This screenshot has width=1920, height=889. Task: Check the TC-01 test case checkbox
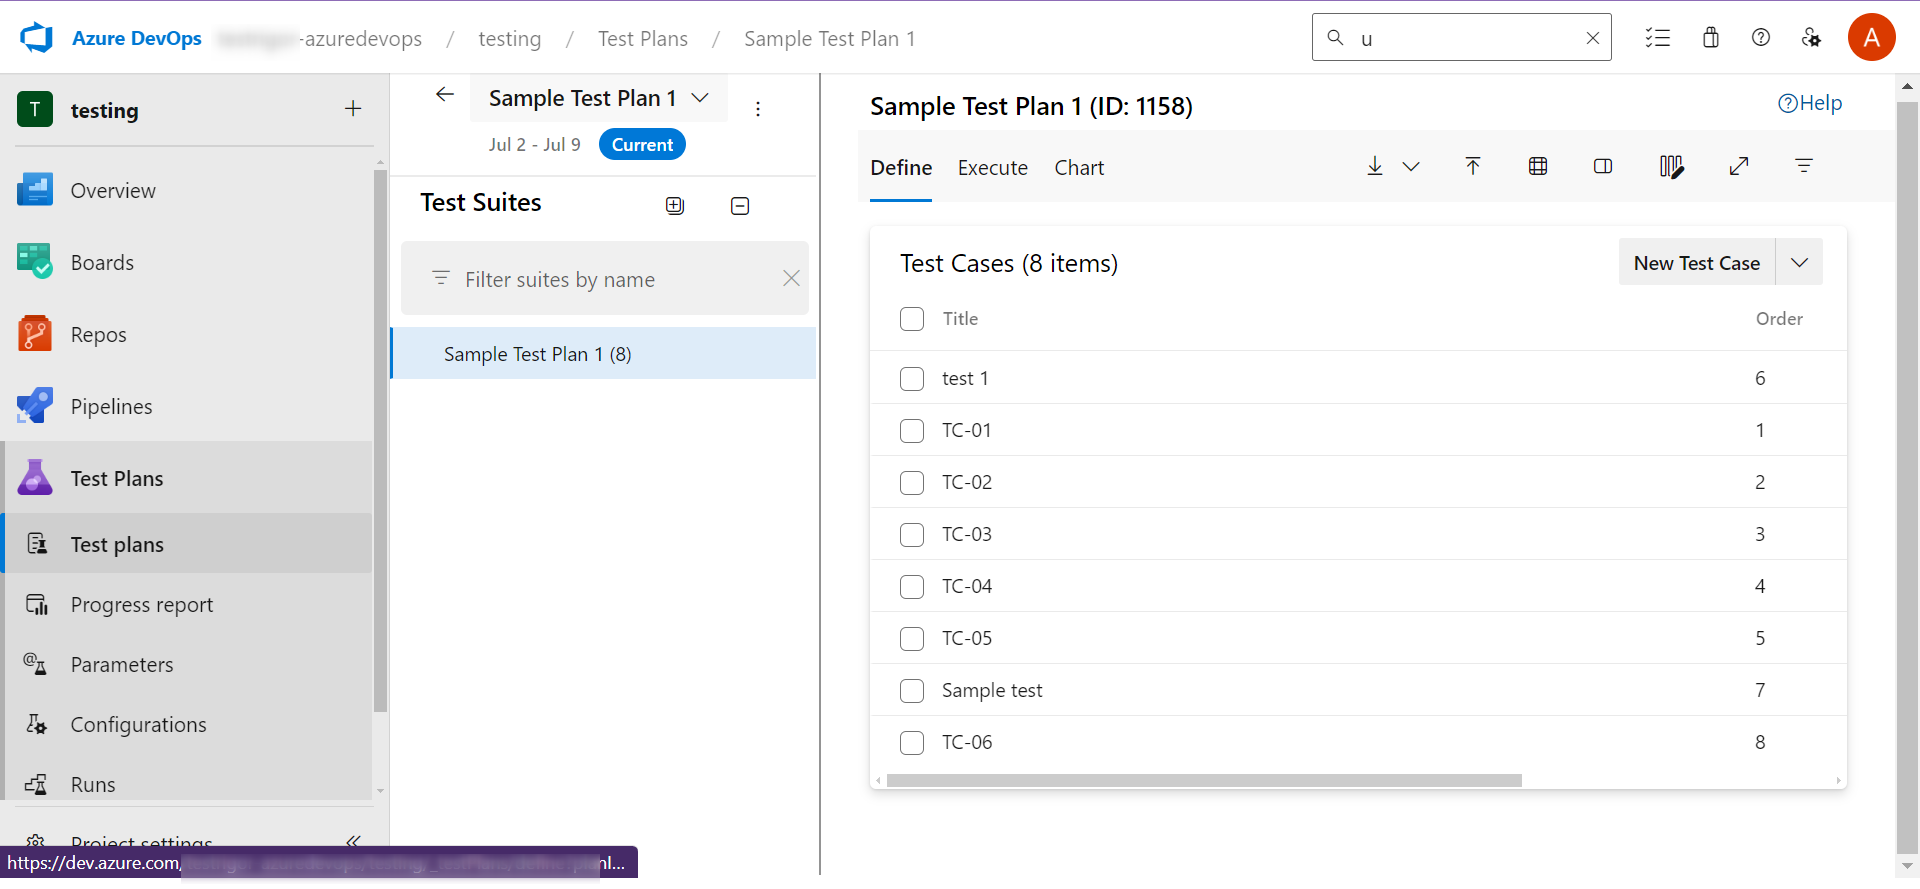tap(912, 431)
